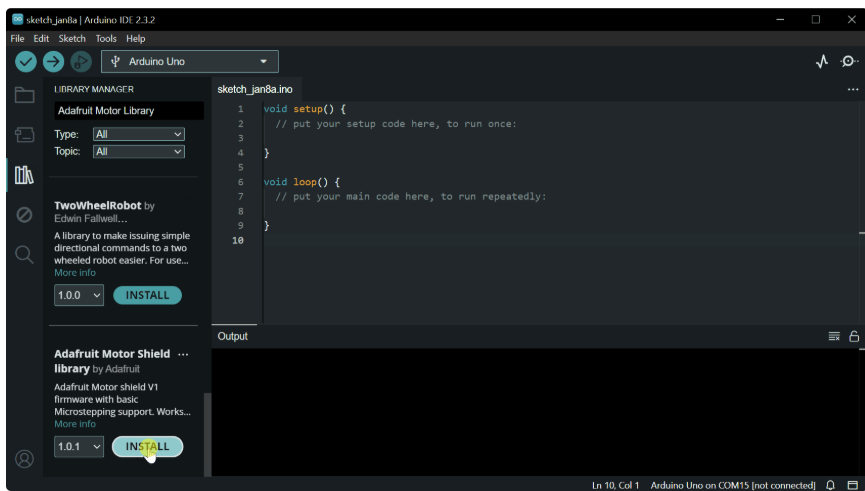Click line number 10 in gutter
Image resolution: width=865 pixels, height=491 pixels.
point(238,240)
